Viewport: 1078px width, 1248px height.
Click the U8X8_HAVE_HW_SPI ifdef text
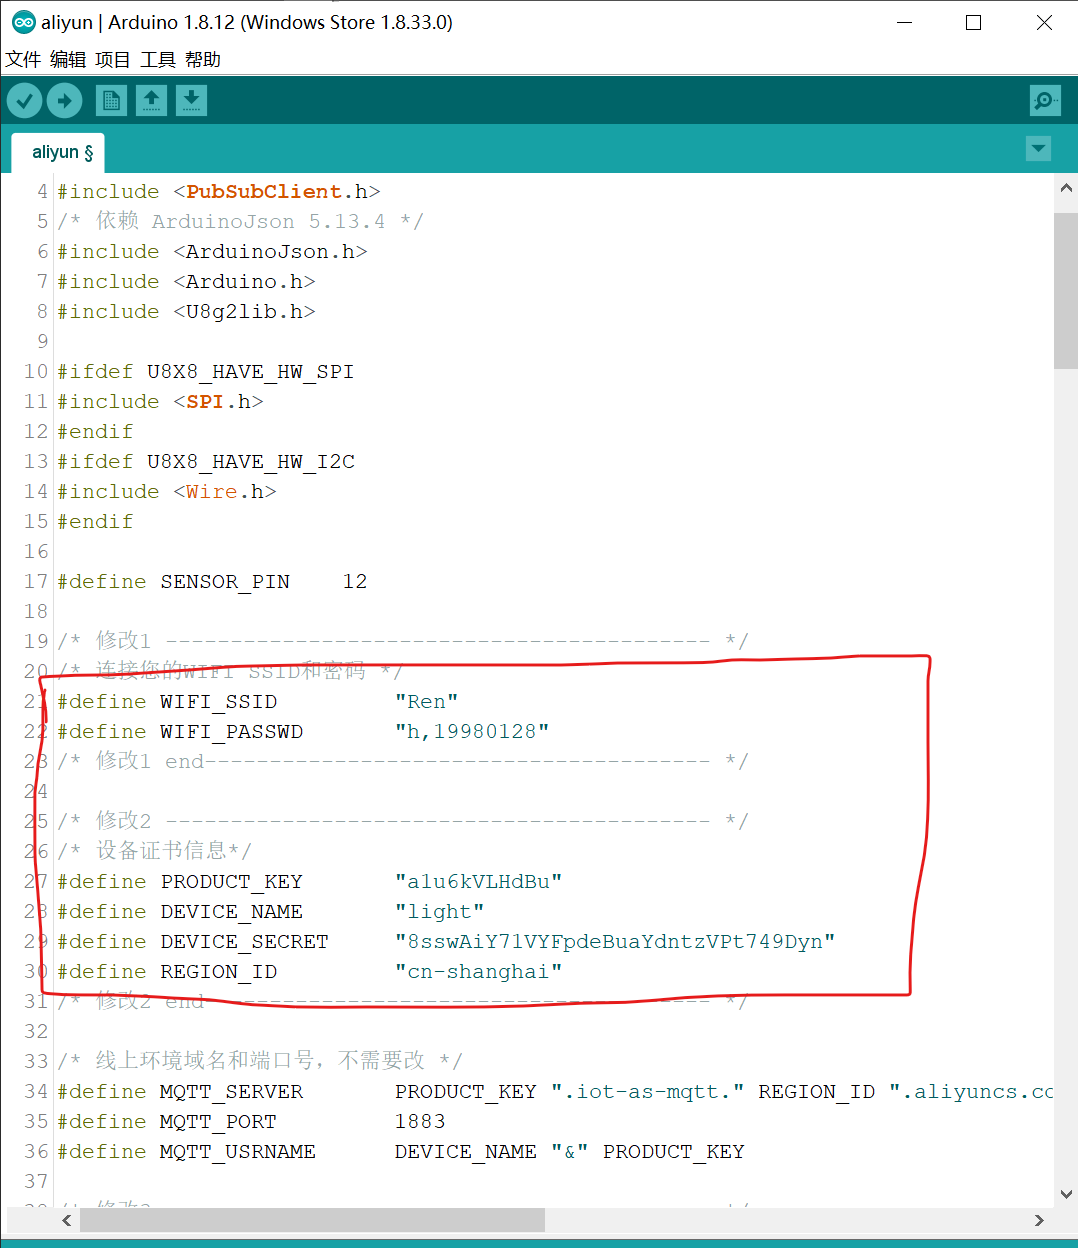point(250,371)
